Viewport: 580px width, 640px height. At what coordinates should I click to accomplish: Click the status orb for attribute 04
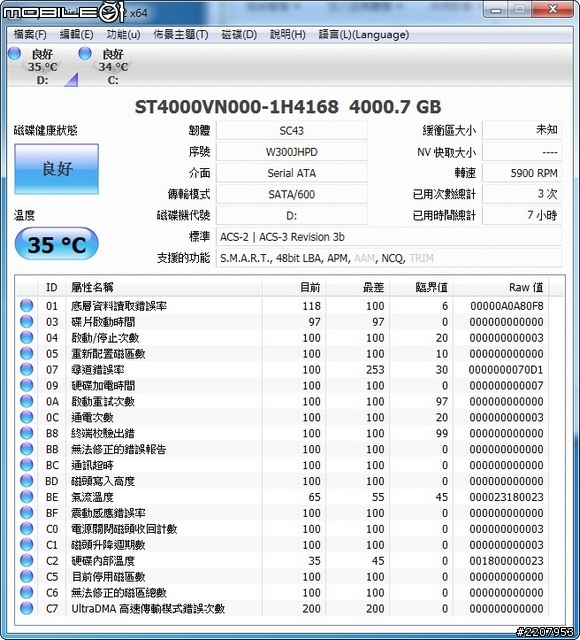(x=27, y=338)
